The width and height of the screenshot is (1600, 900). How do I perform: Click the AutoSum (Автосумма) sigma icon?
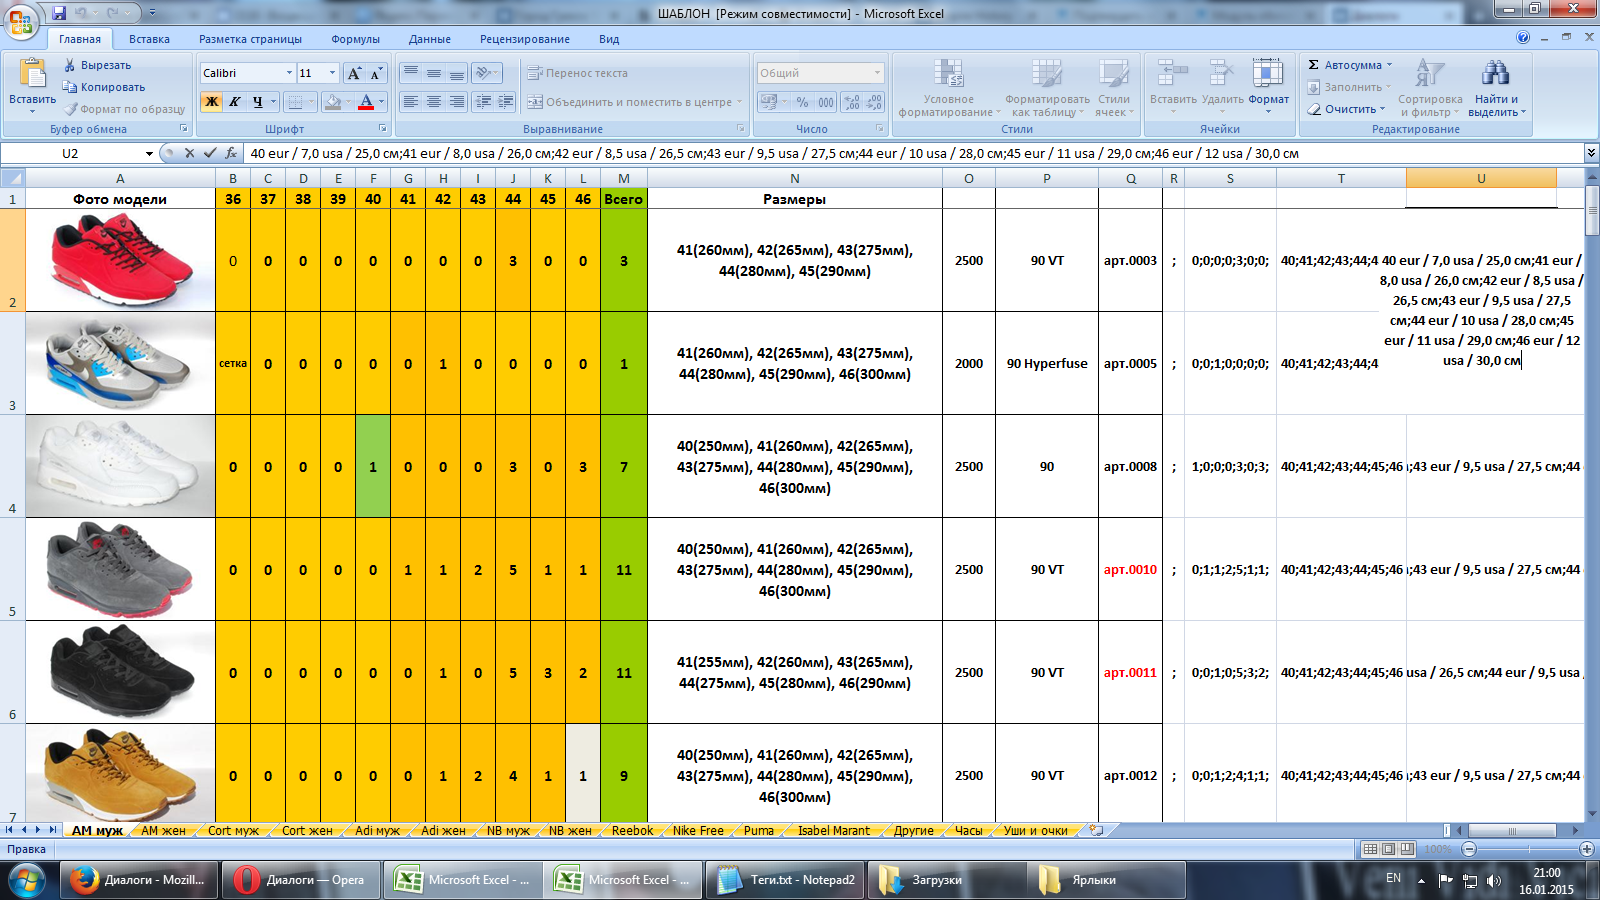pyautogui.click(x=1314, y=65)
